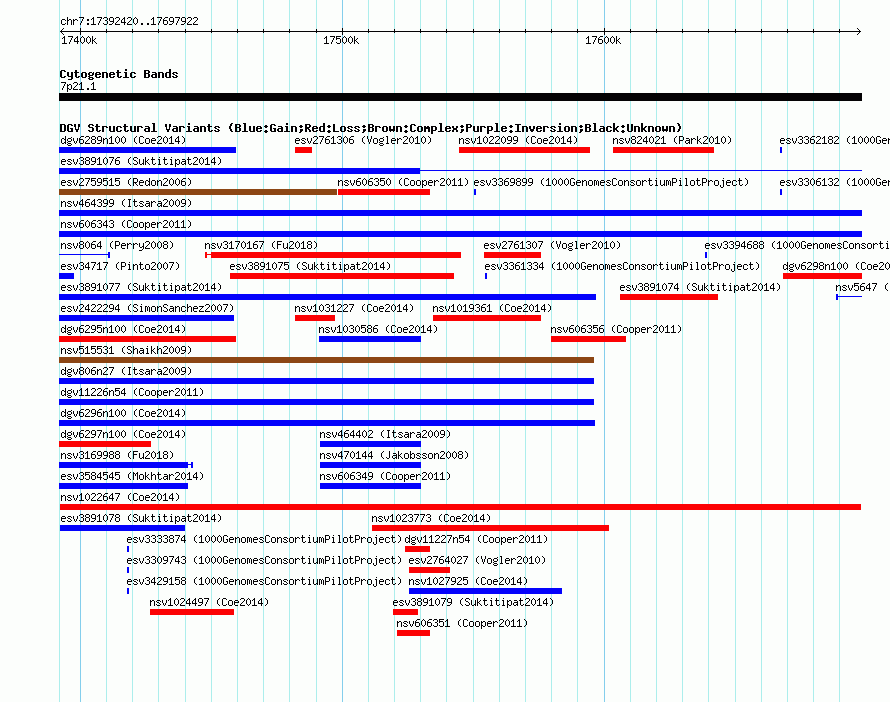Click esv2761307 (Vogler2010) label
This screenshot has height=702, width=890.
[x=552, y=245]
